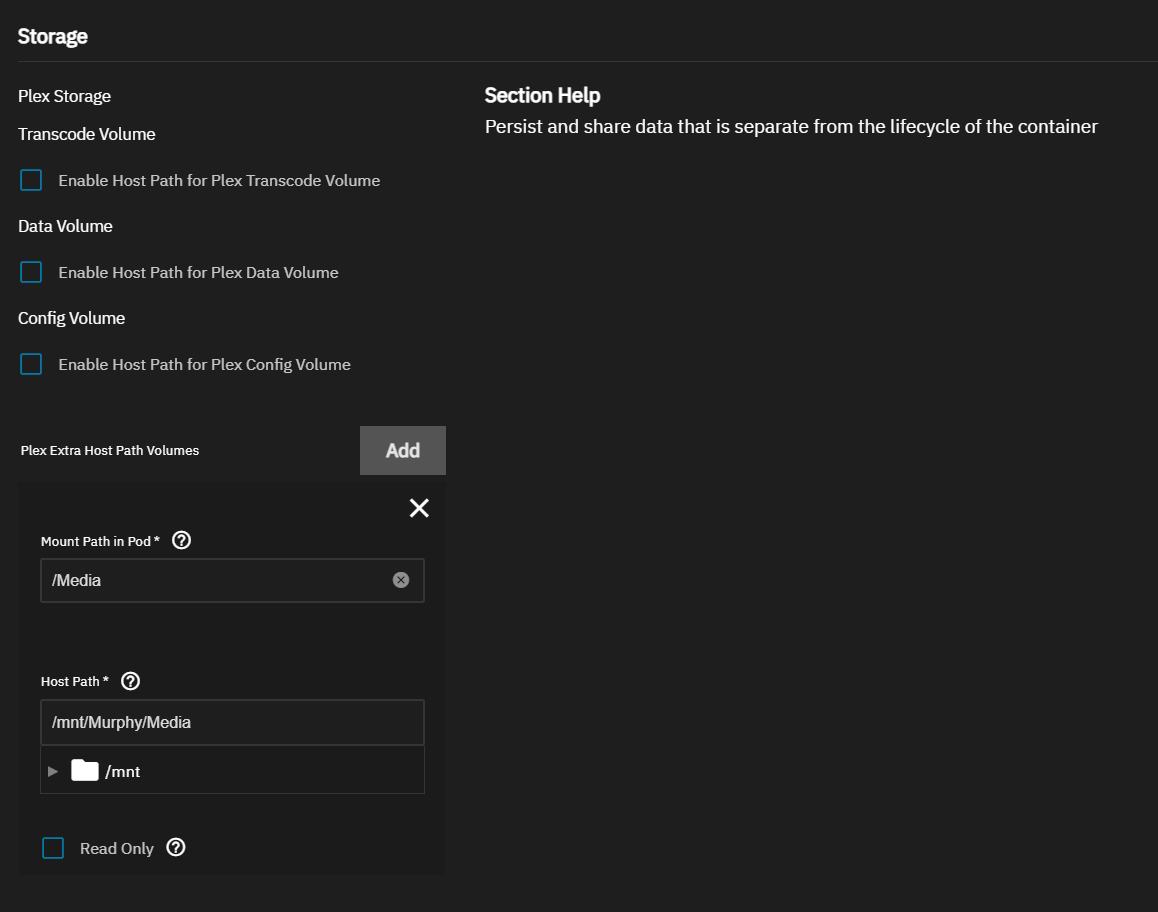Open help icon next to Read Only
The image size is (1158, 912).
176,847
